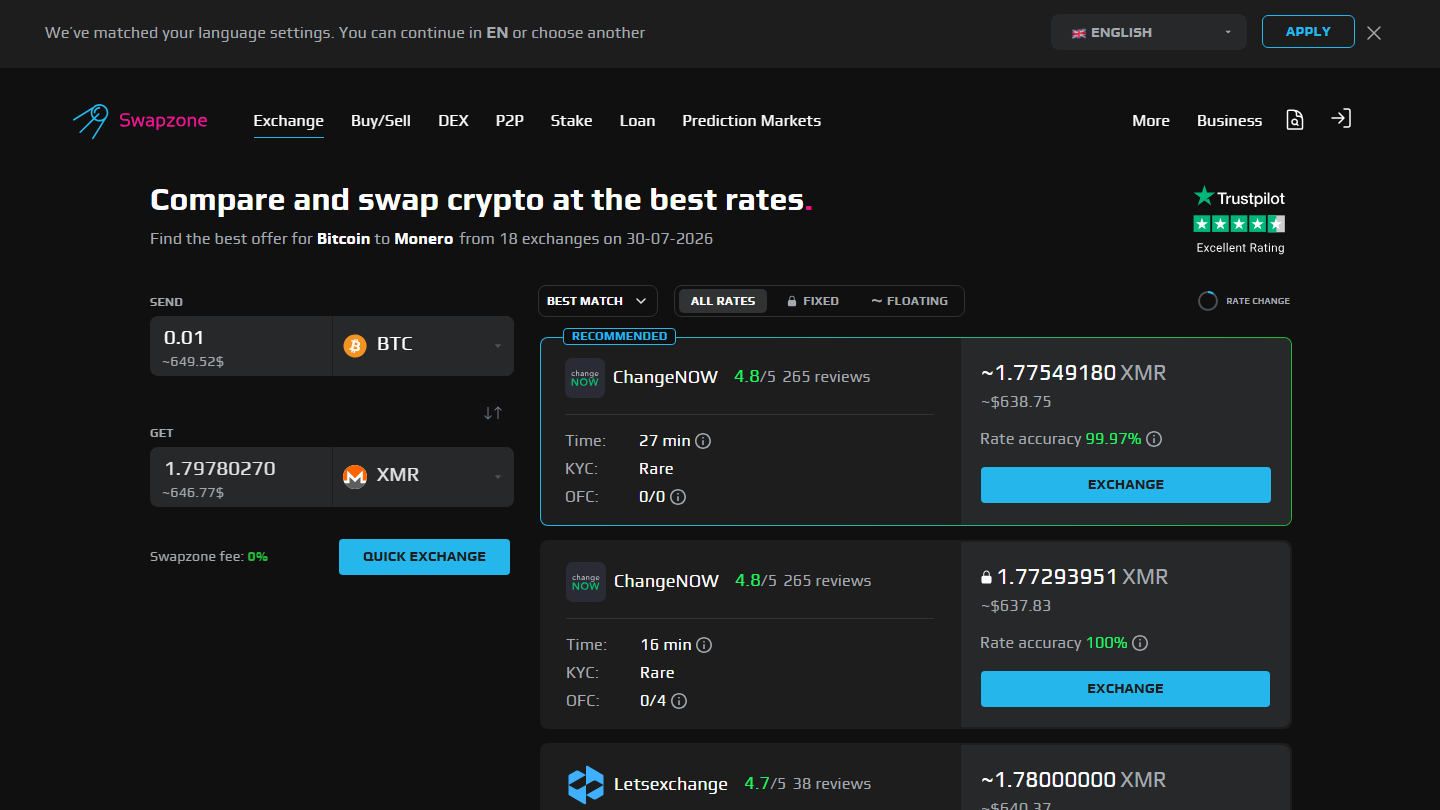Click the Letsexchange logo icon
The image size is (1440, 810).
[x=586, y=784]
